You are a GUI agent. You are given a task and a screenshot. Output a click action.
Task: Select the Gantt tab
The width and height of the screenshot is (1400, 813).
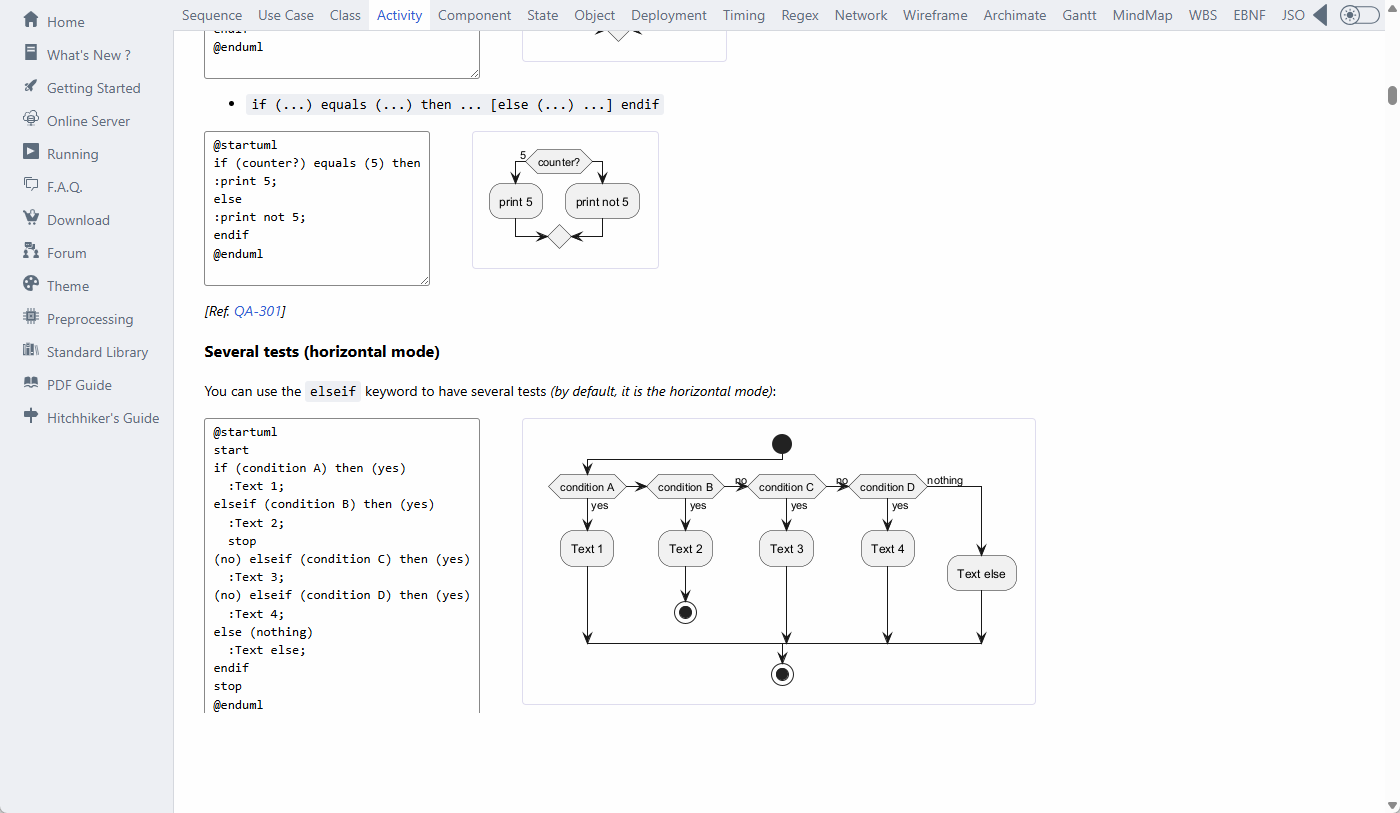tap(1080, 15)
